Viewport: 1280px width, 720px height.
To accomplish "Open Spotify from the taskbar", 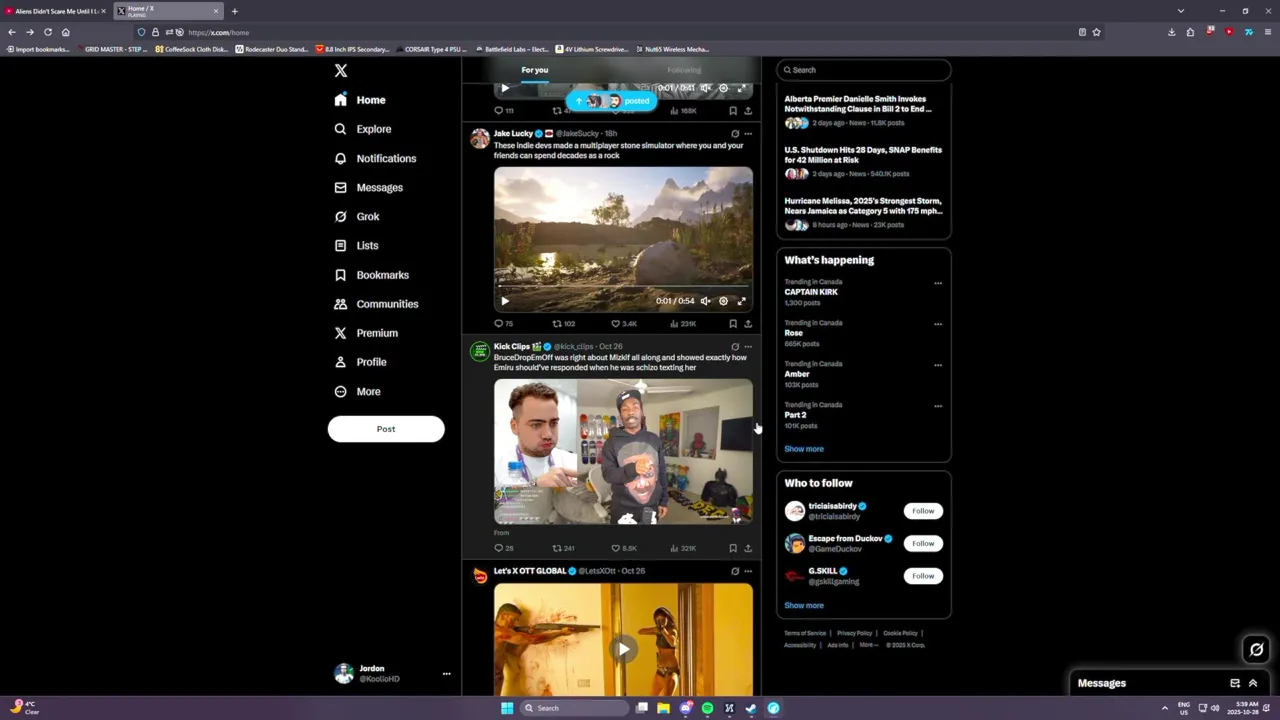I will point(707,708).
